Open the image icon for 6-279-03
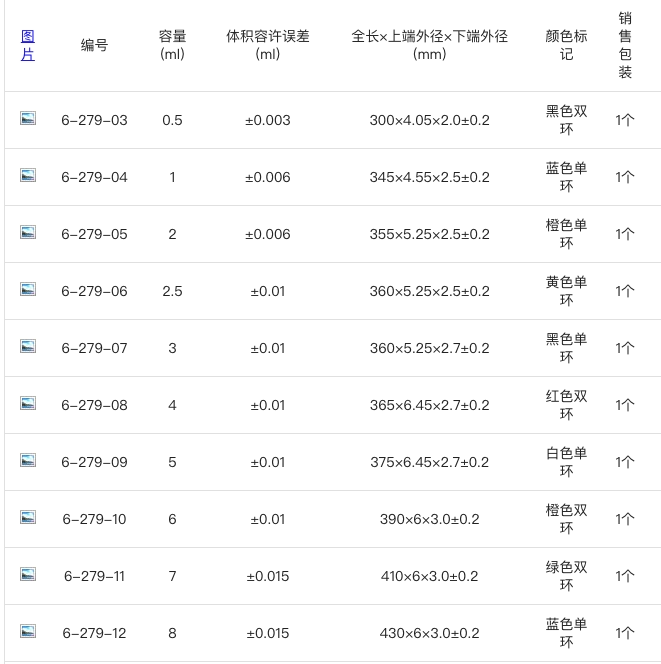The image size is (661, 664). [28, 118]
